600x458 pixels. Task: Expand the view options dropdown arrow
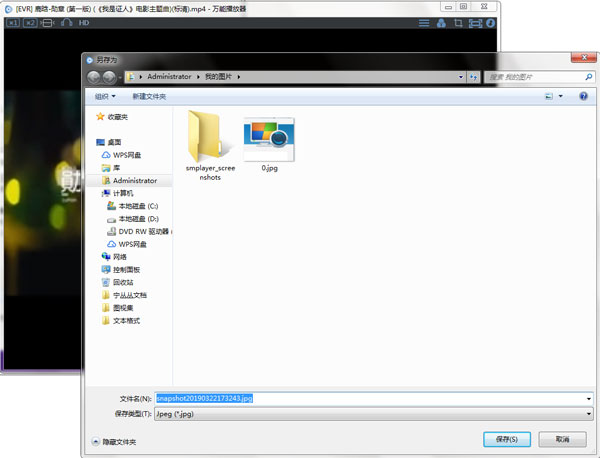(563, 96)
